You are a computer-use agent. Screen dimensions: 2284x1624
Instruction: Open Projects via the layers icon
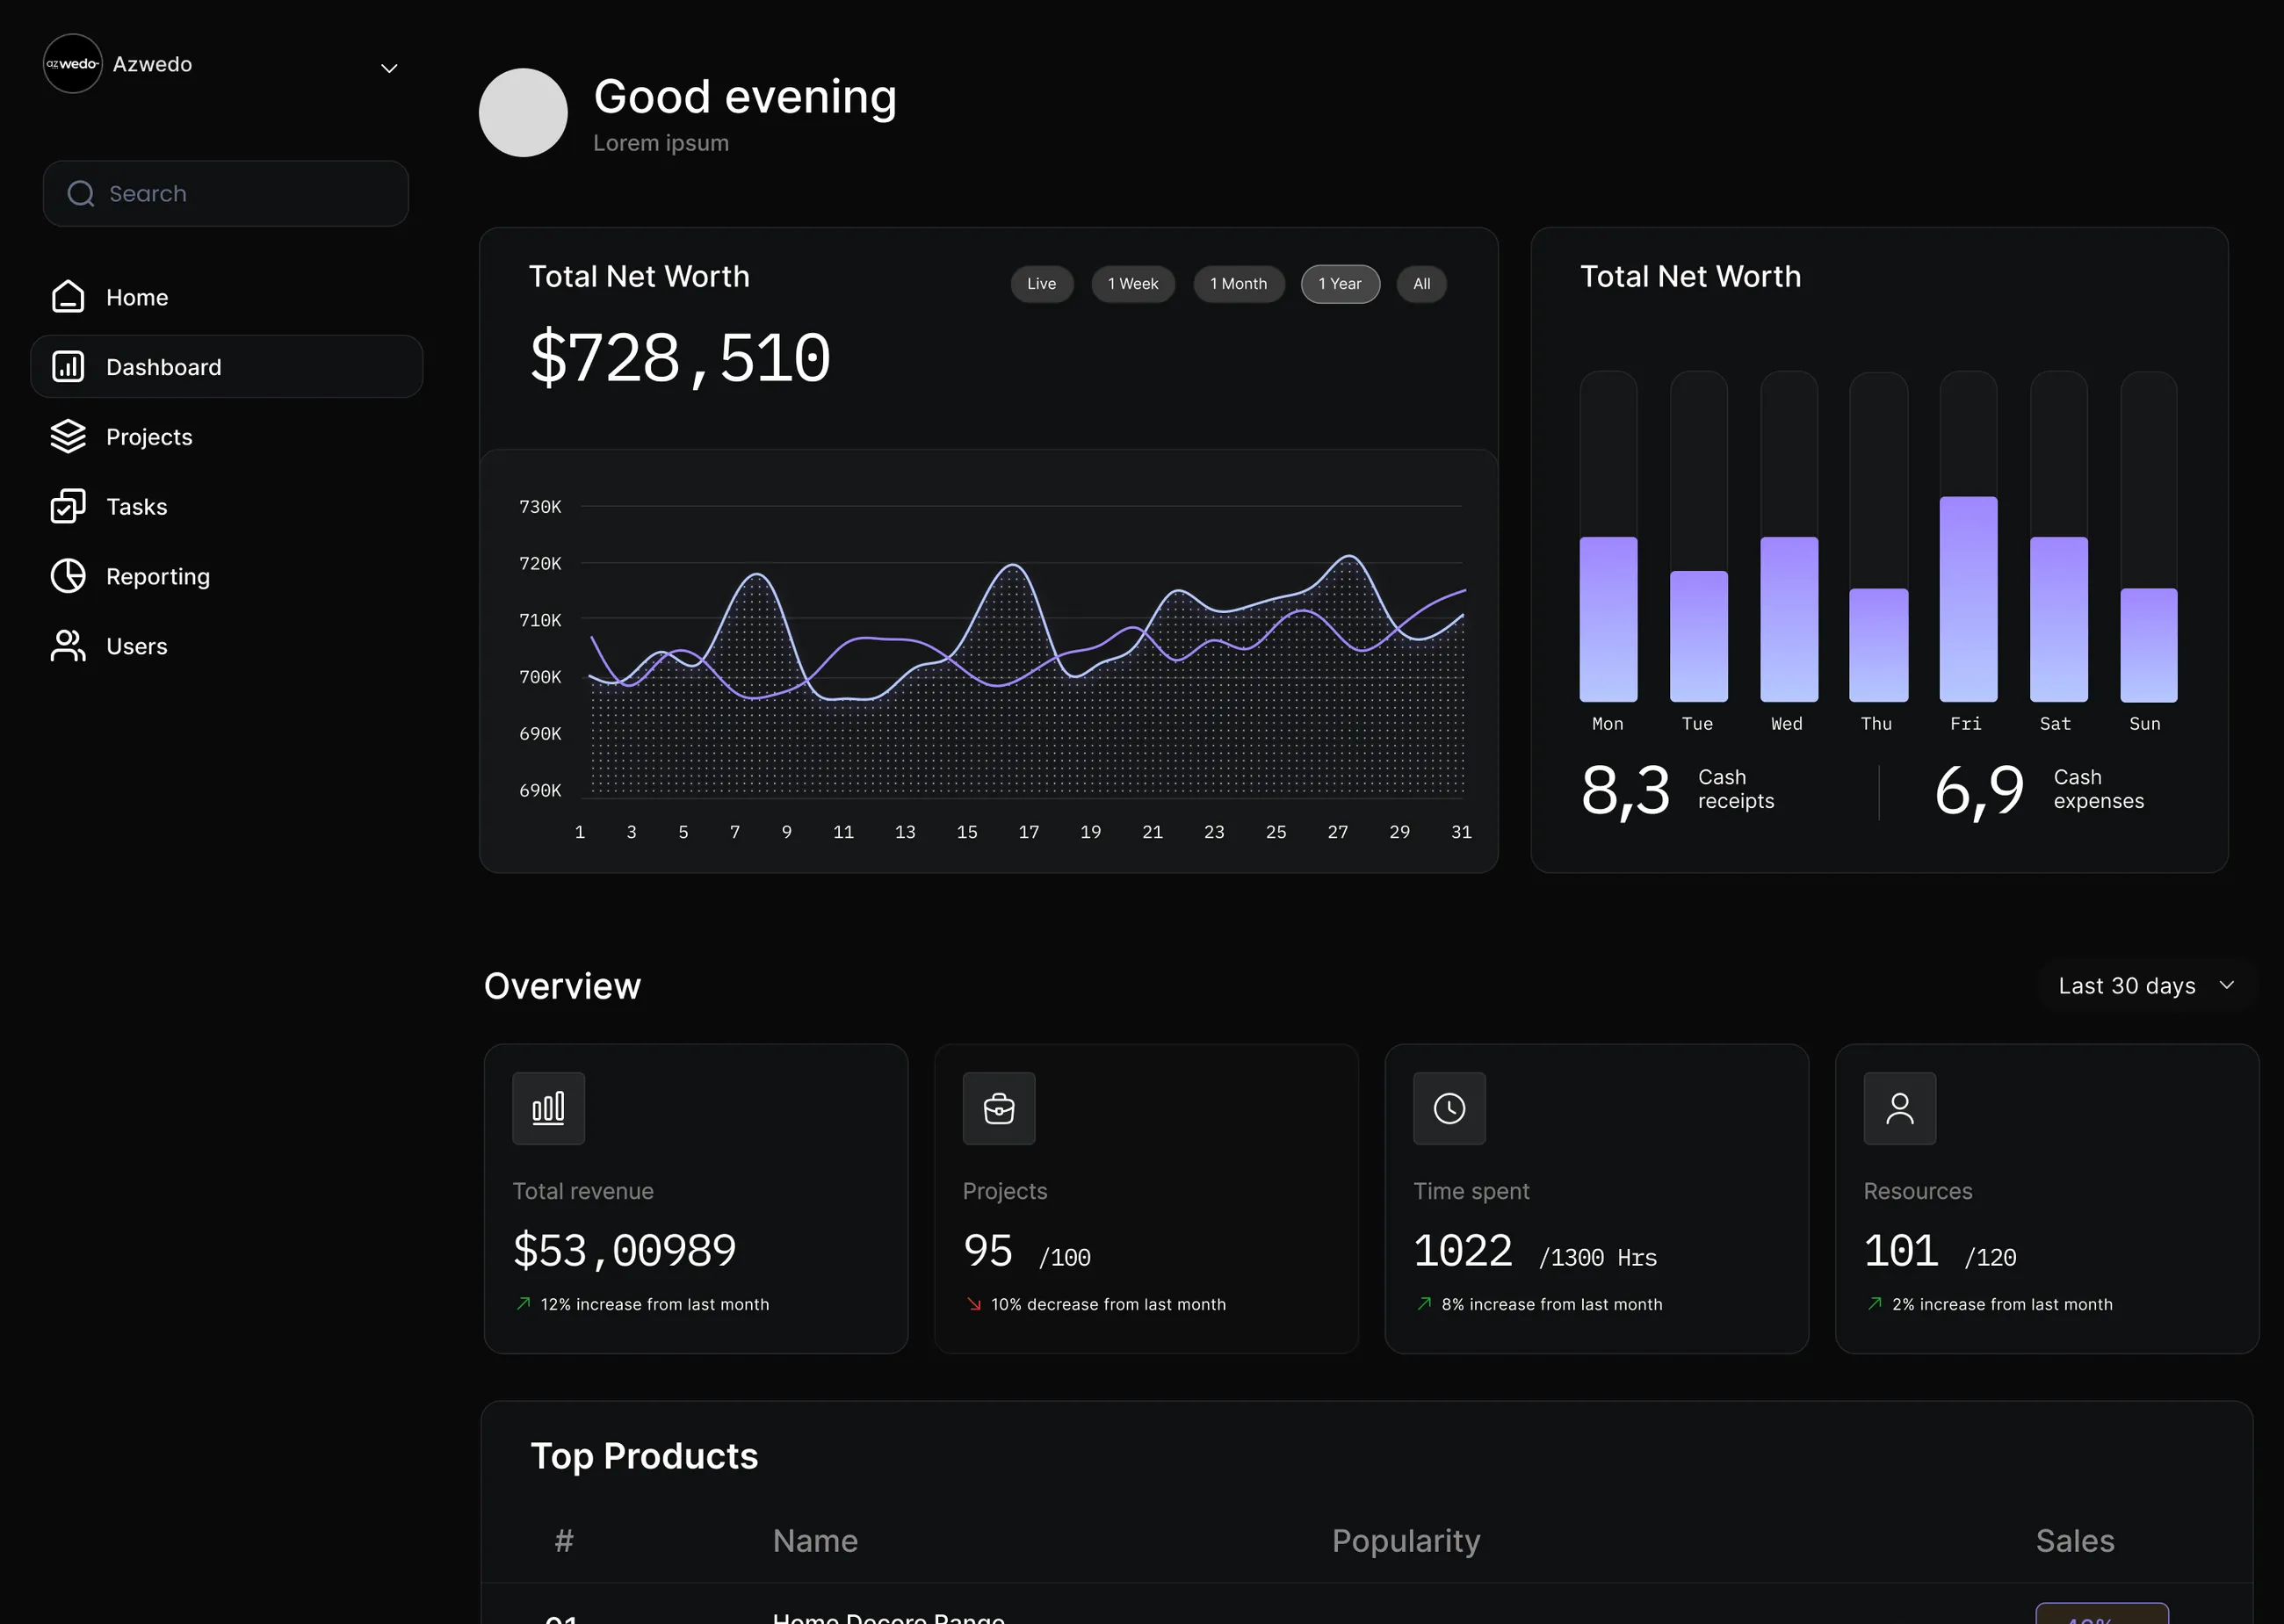[67, 436]
